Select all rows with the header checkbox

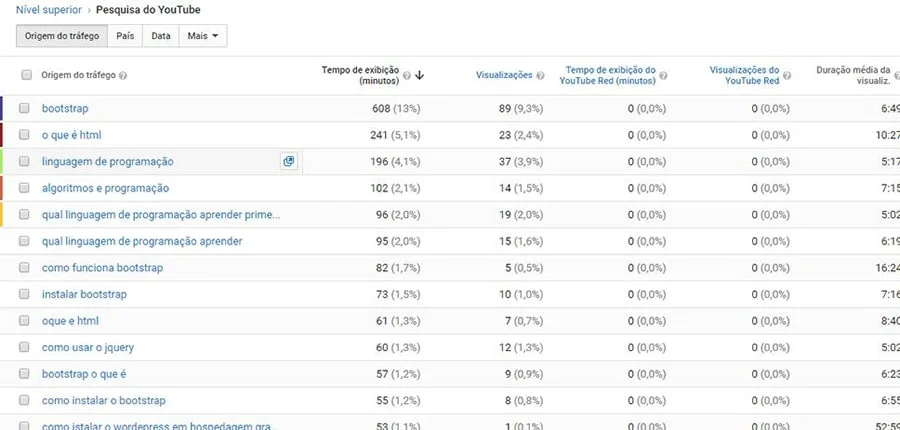tap(24, 75)
